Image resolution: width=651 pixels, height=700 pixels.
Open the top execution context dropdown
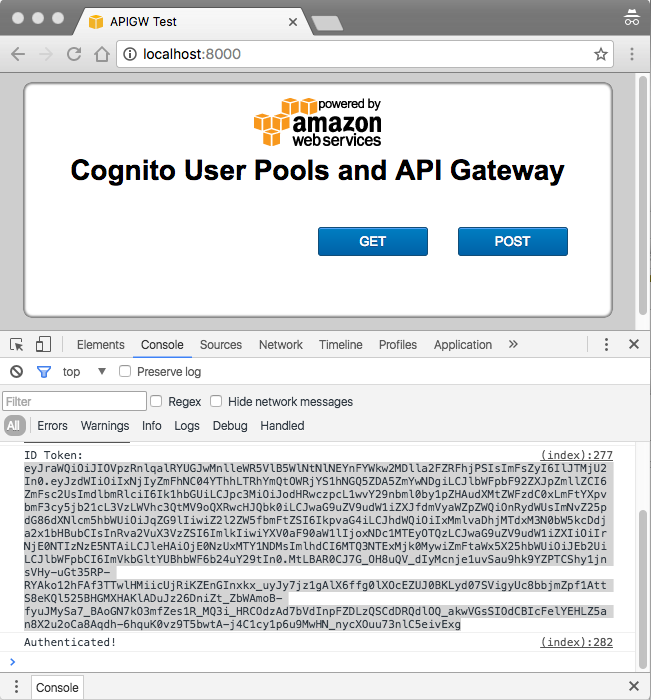point(84,371)
